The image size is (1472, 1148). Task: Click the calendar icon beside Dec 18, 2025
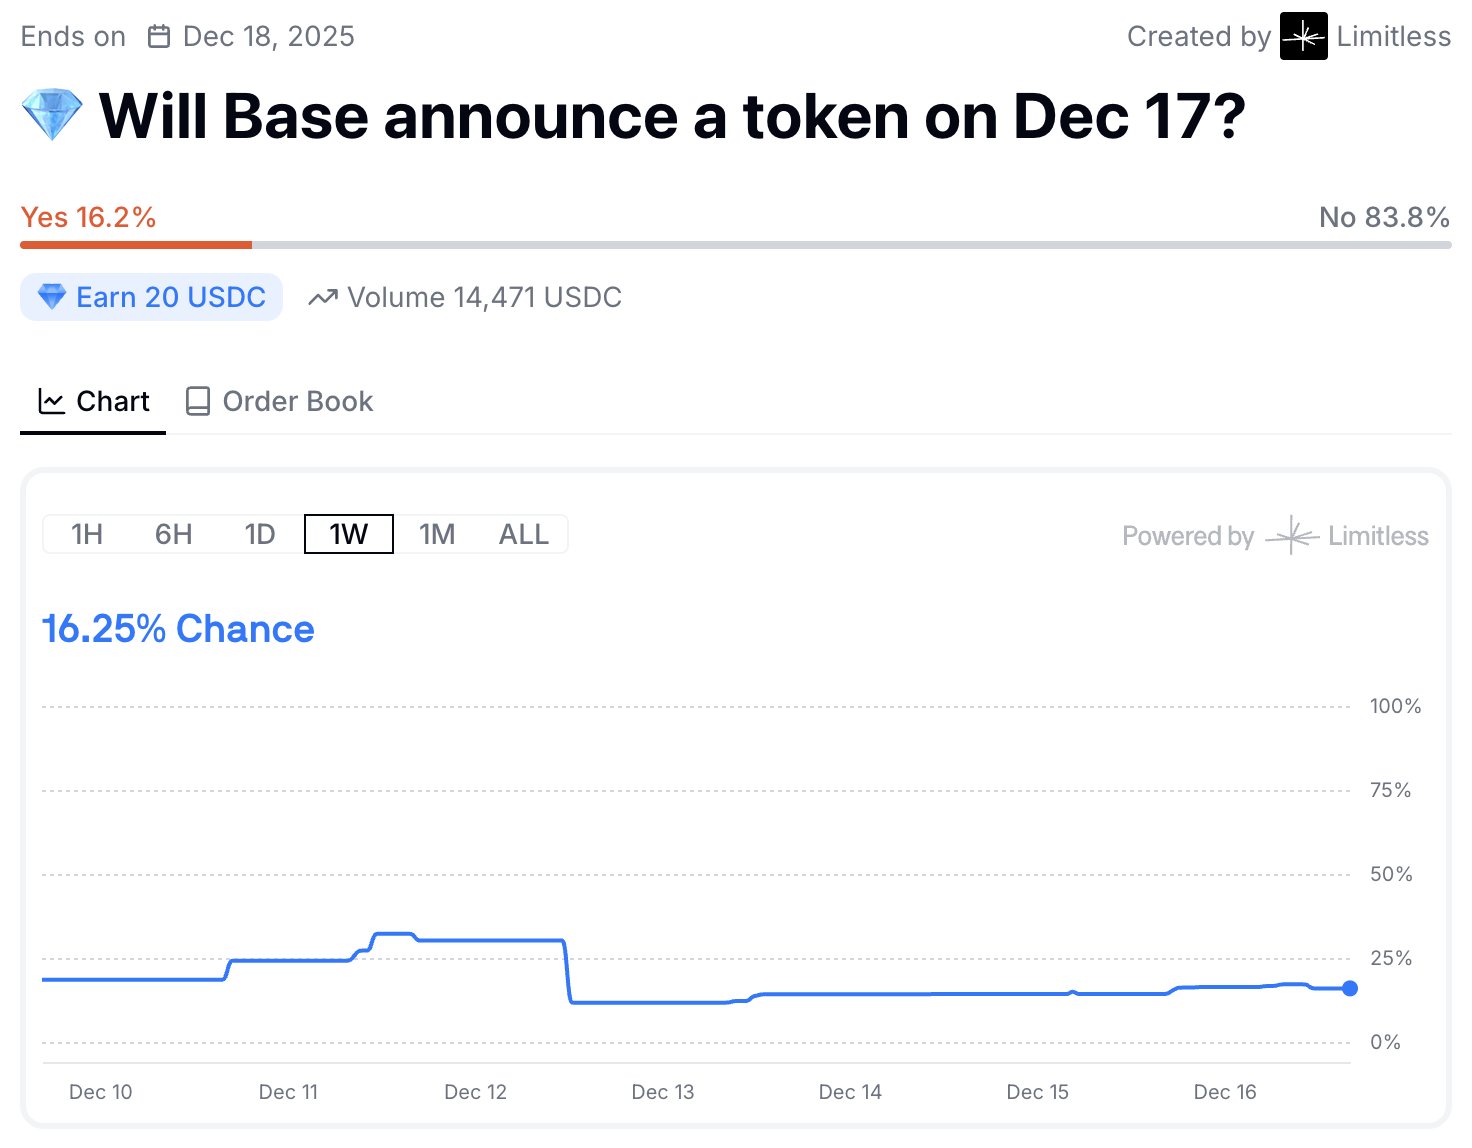point(159,37)
